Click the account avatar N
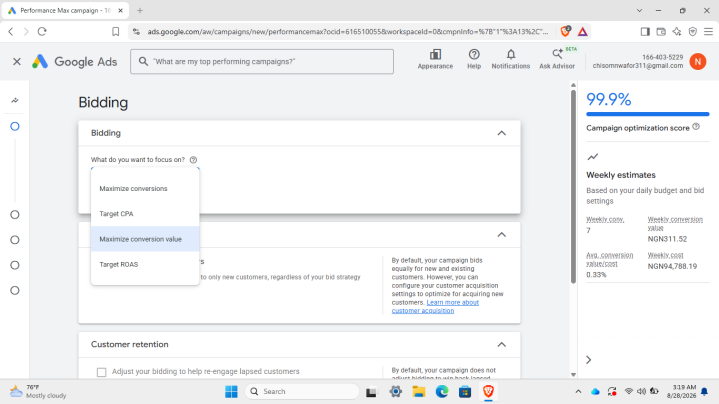The width and height of the screenshot is (719, 404). [x=697, y=61]
